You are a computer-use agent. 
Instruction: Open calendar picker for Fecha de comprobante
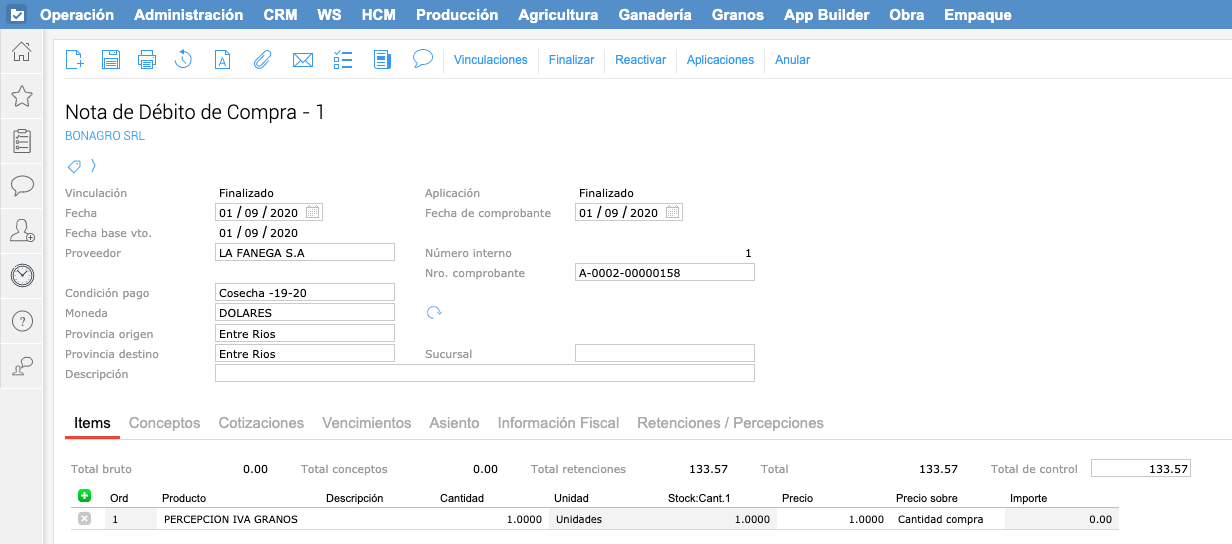point(673,213)
